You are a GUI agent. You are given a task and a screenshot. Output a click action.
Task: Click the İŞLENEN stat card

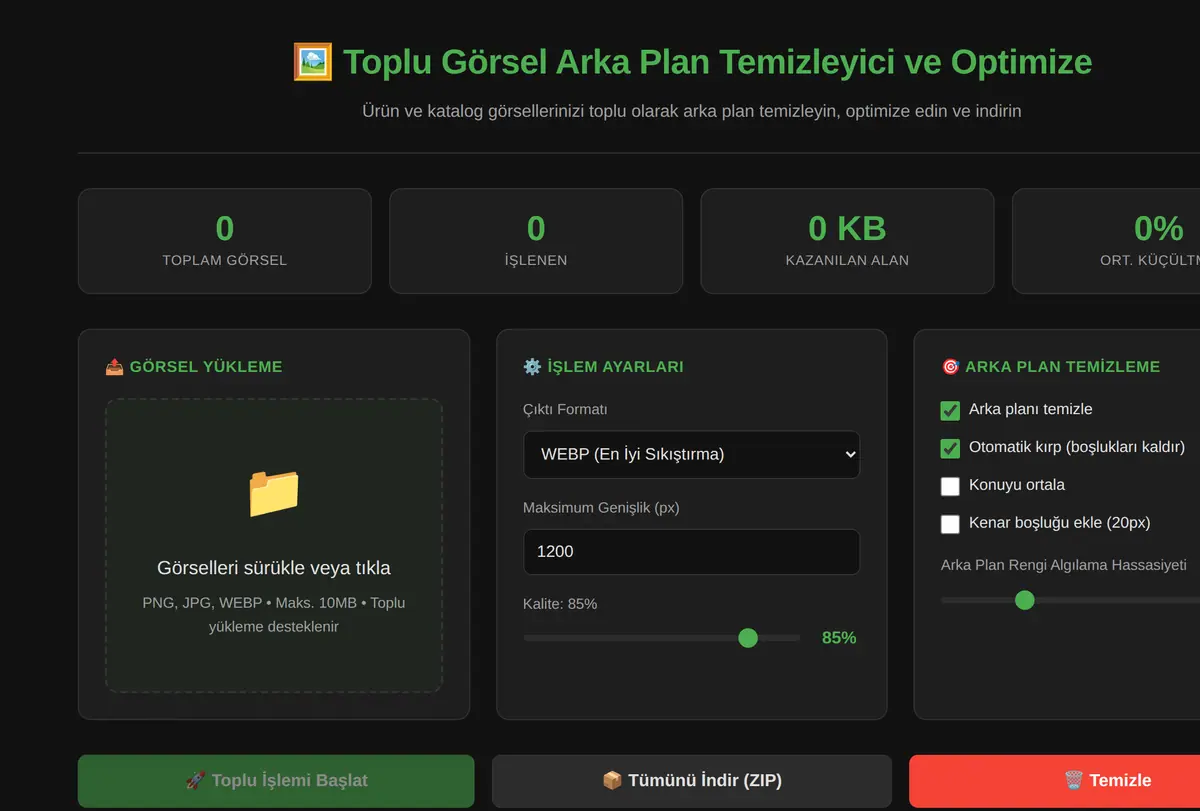coord(536,241)
